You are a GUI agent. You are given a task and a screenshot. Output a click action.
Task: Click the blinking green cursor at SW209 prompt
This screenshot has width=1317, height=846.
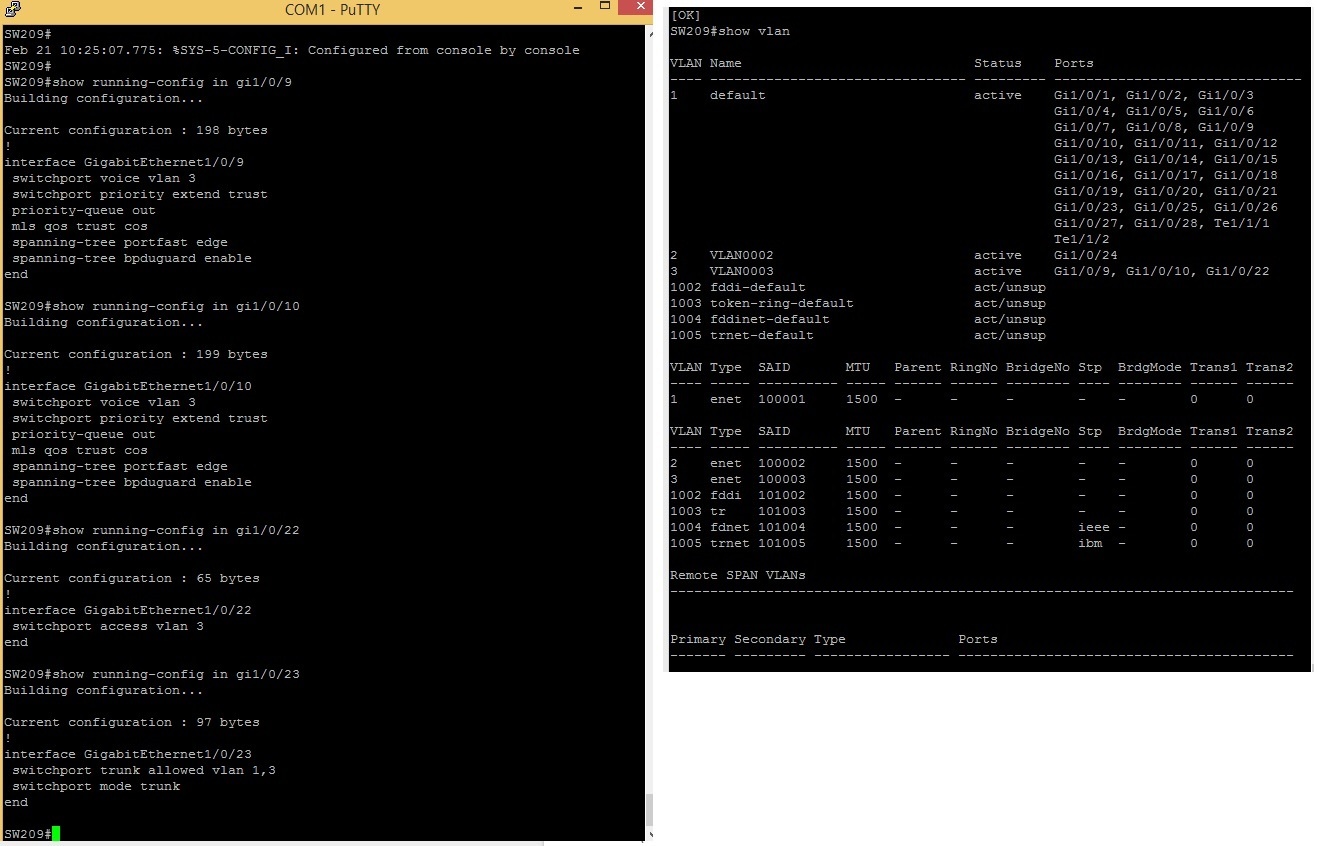pos(57,832)
